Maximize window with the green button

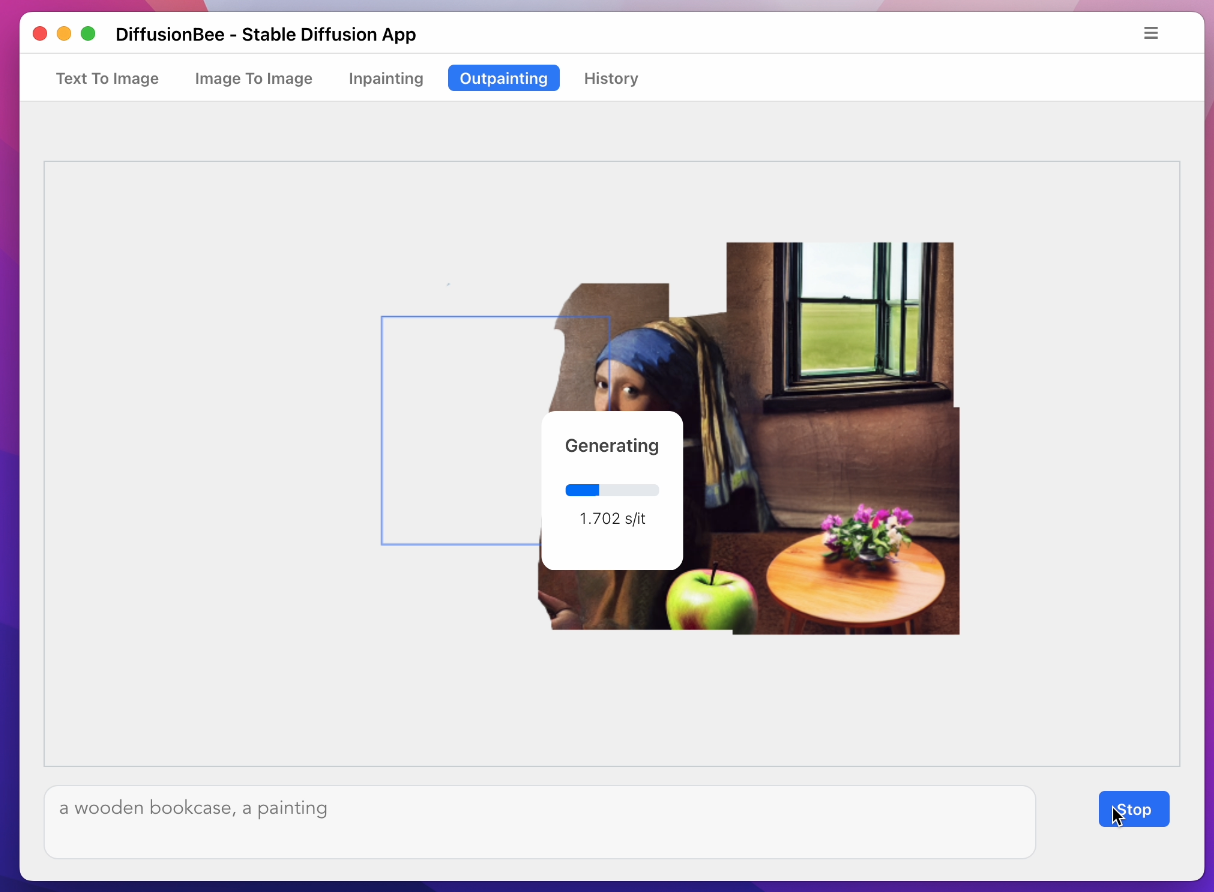click(88, 34)
